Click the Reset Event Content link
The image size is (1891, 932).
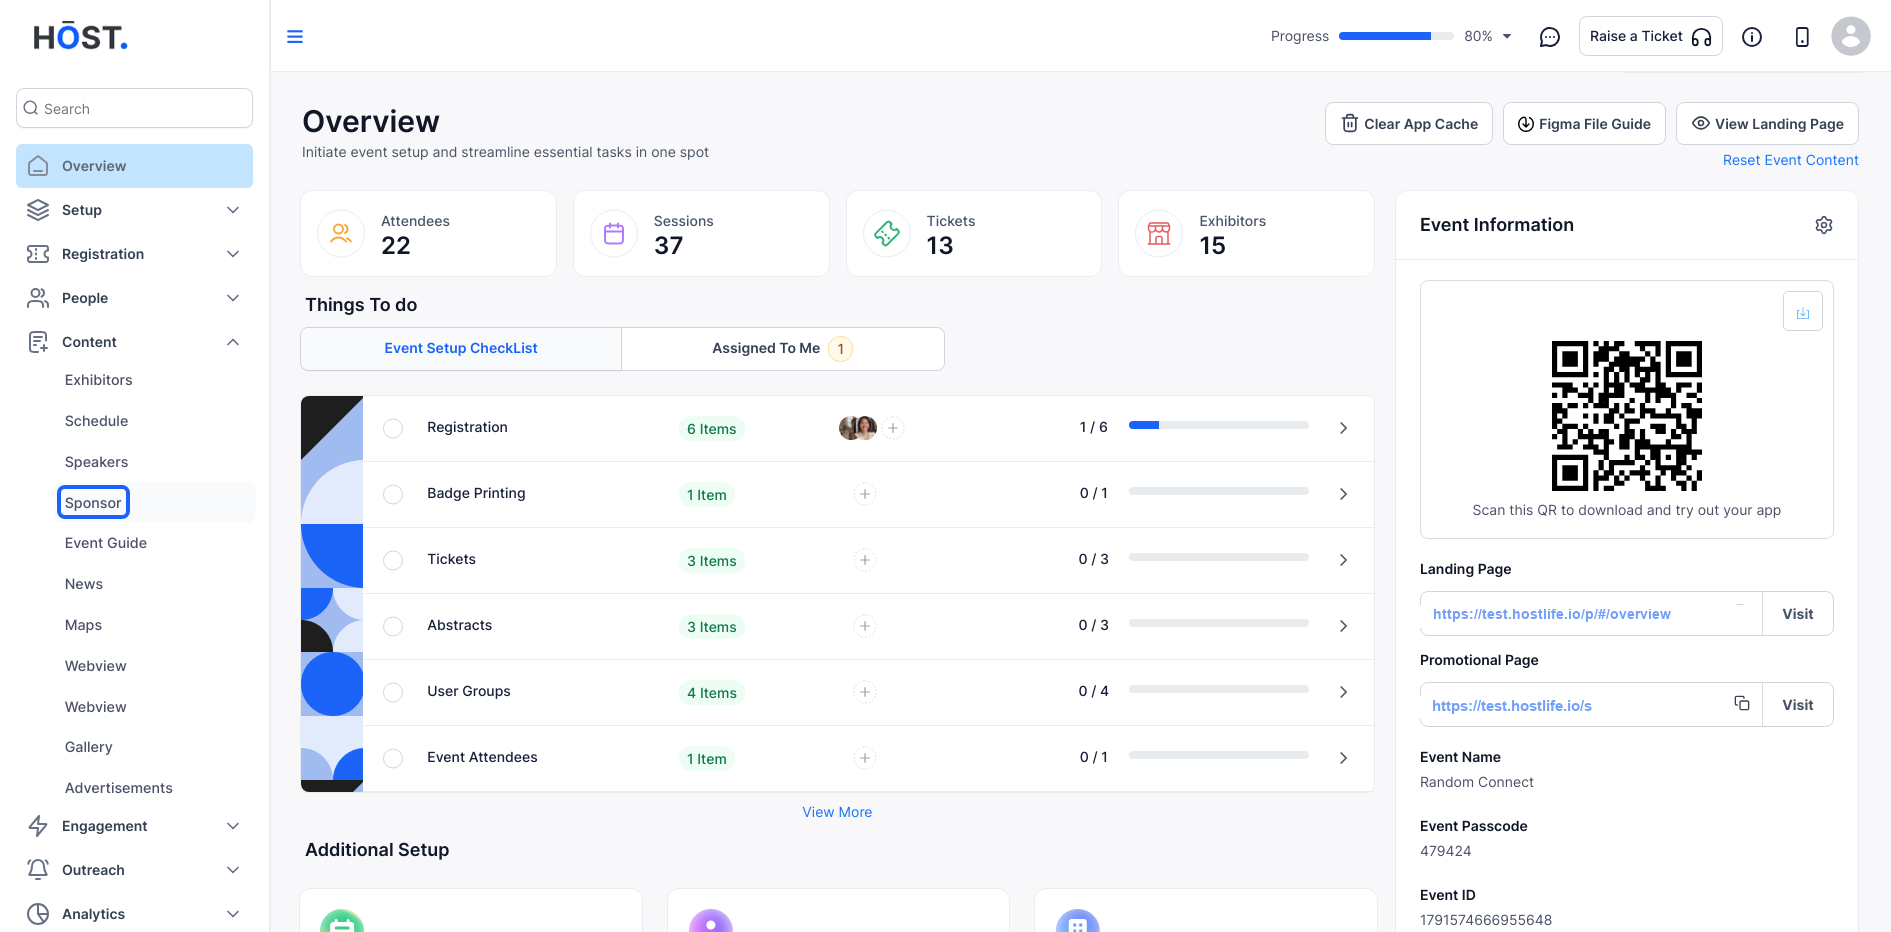point(1790,160)
